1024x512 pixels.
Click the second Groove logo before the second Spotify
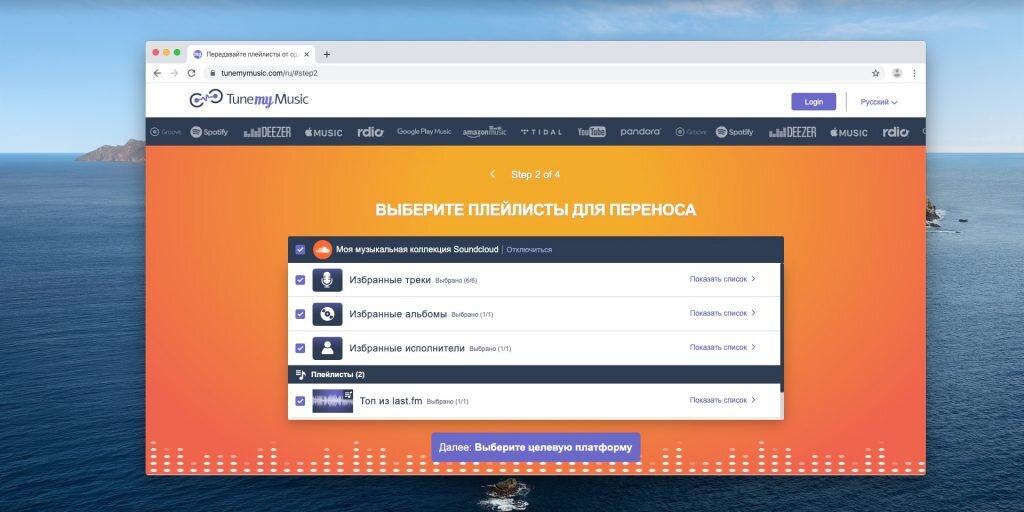click(x=691, y=132)
